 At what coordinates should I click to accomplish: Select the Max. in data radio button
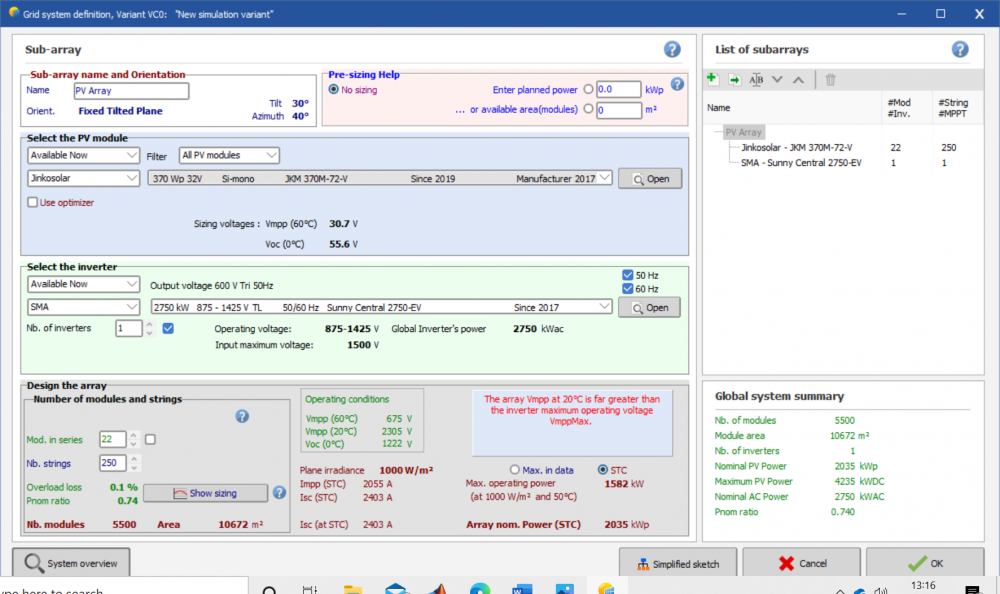515,469
